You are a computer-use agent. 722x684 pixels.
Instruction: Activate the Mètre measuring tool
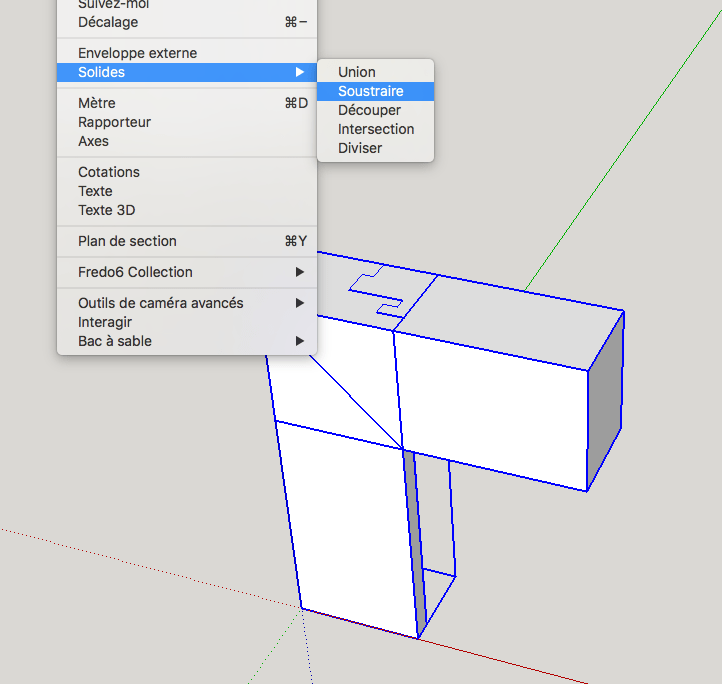click(187, 103)
